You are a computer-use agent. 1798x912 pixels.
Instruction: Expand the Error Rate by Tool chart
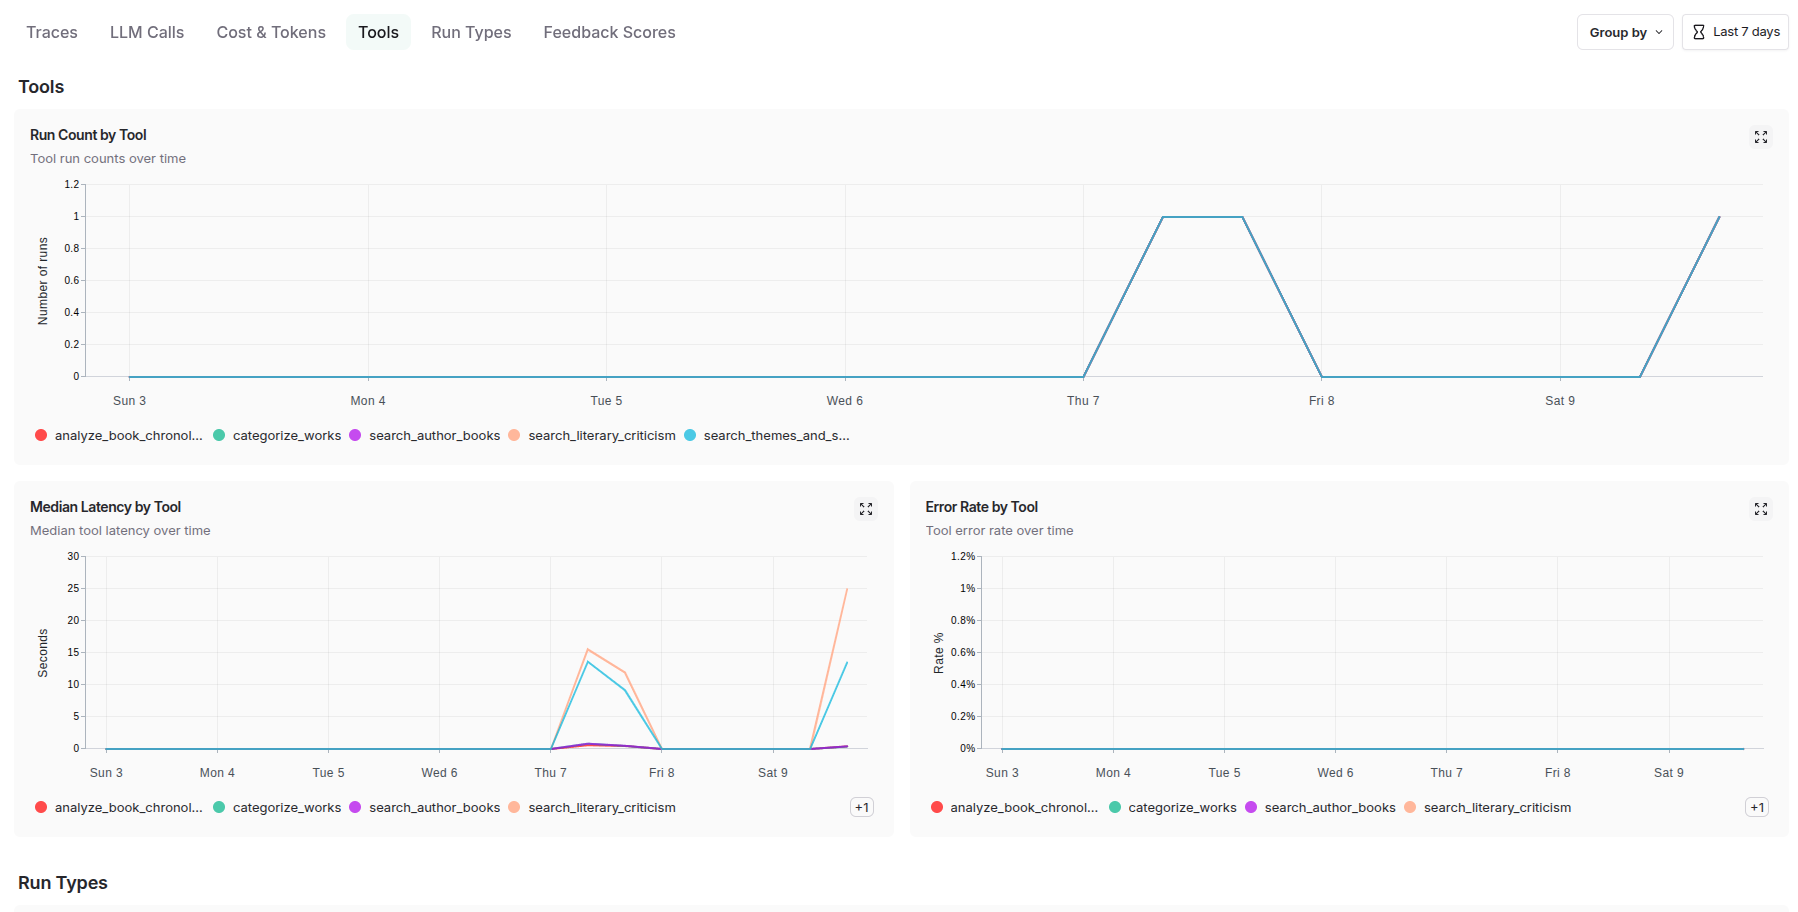tap(1760, 509)
